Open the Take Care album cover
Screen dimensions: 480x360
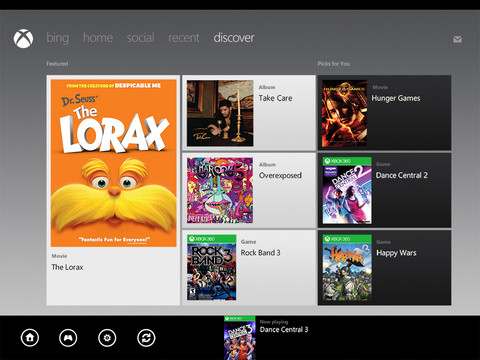(x=220, y=113)
